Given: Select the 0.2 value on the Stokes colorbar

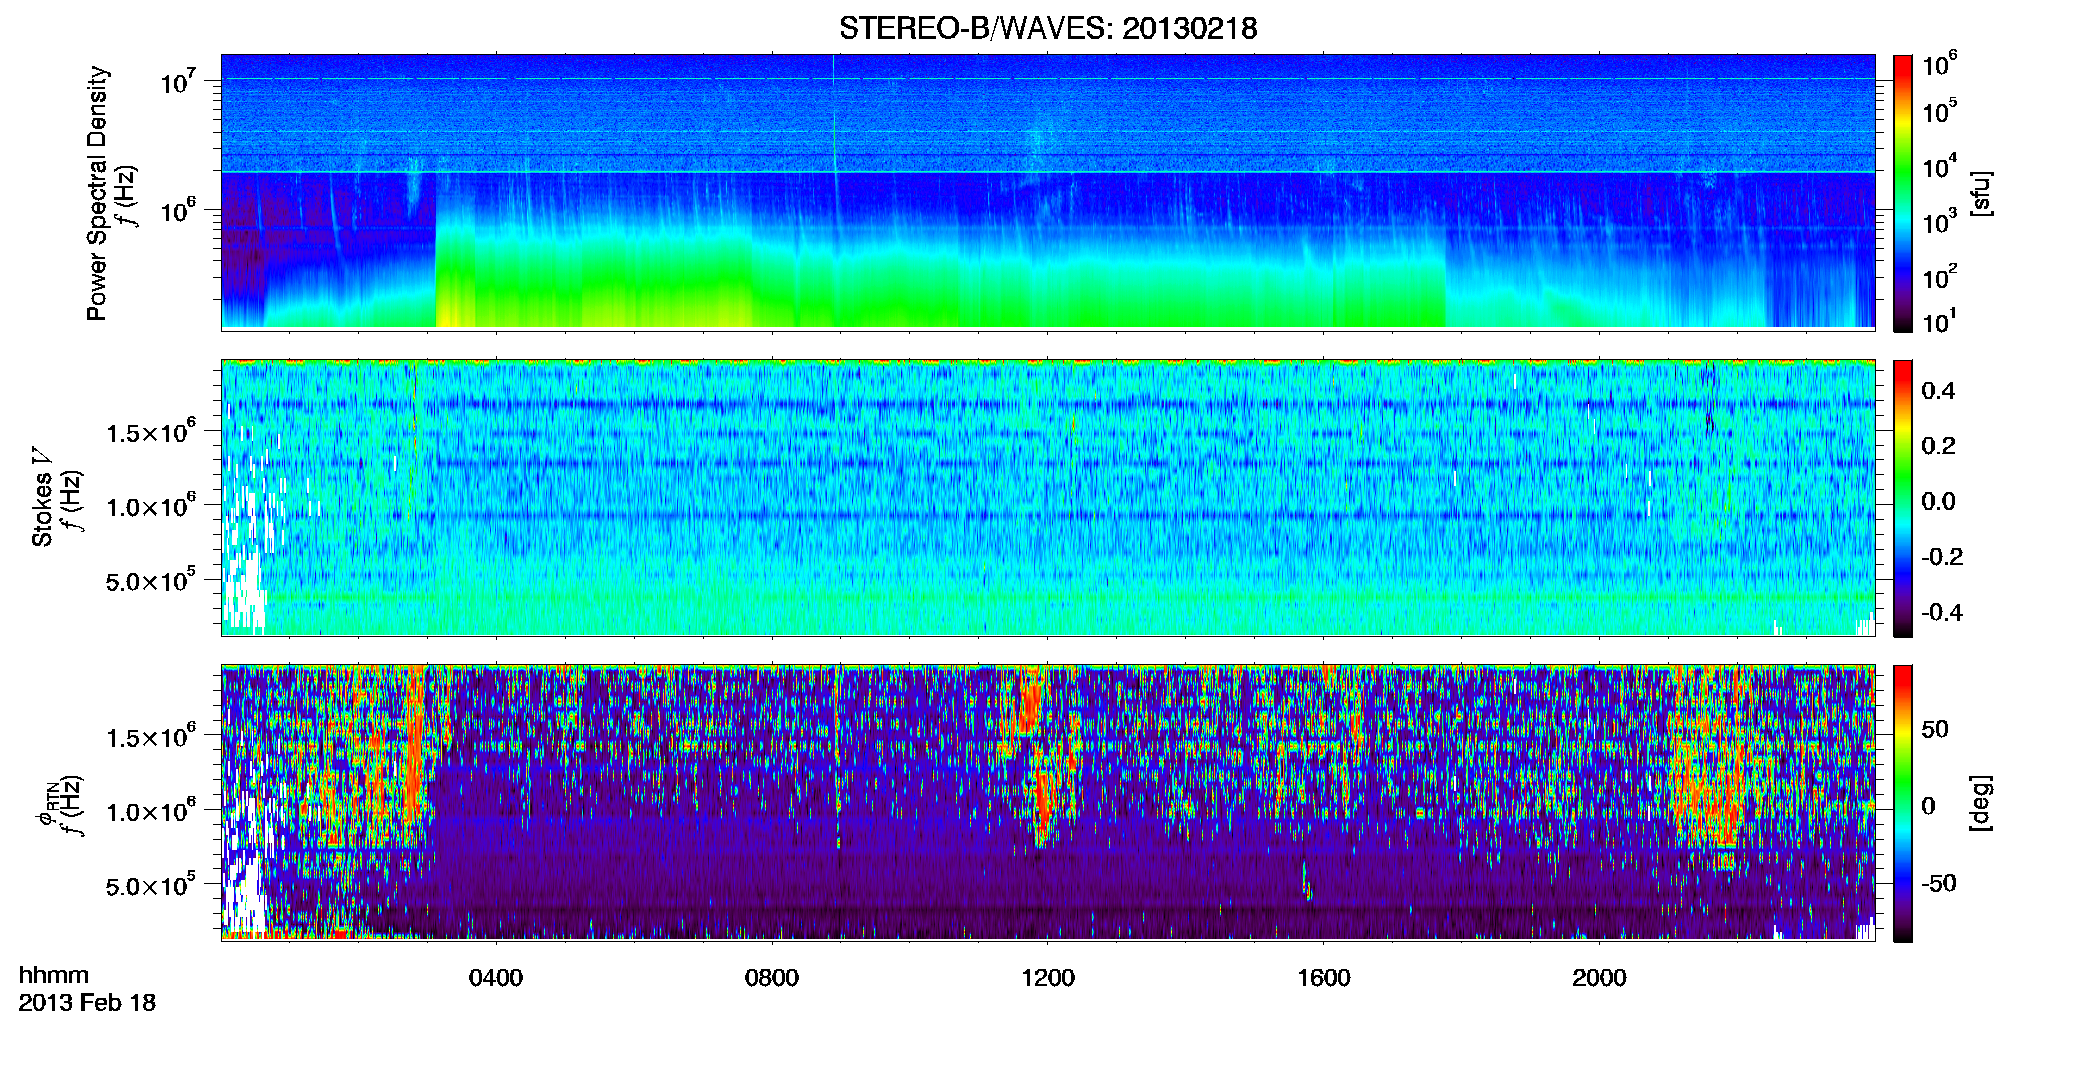Looking at the screenshot, I should click(x=1938, y=446).
